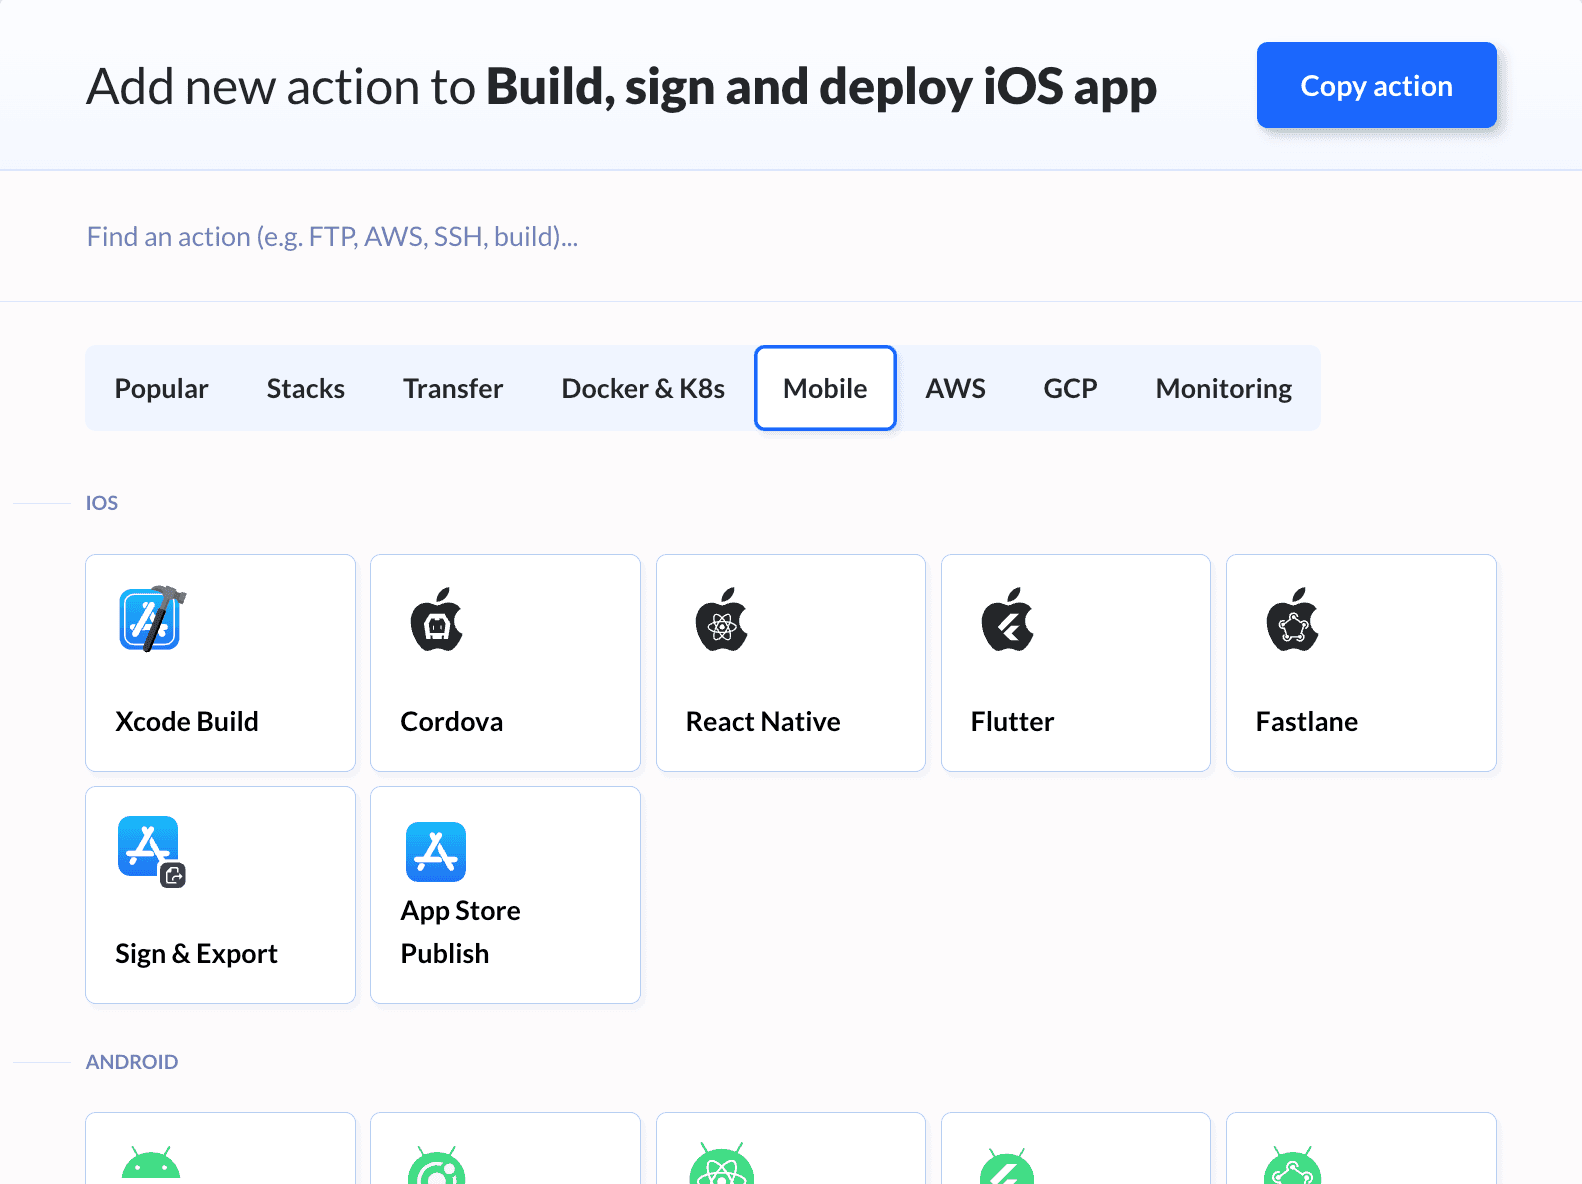
Task: Select the Android Ionic robot icon
Action: (437, 1165)
